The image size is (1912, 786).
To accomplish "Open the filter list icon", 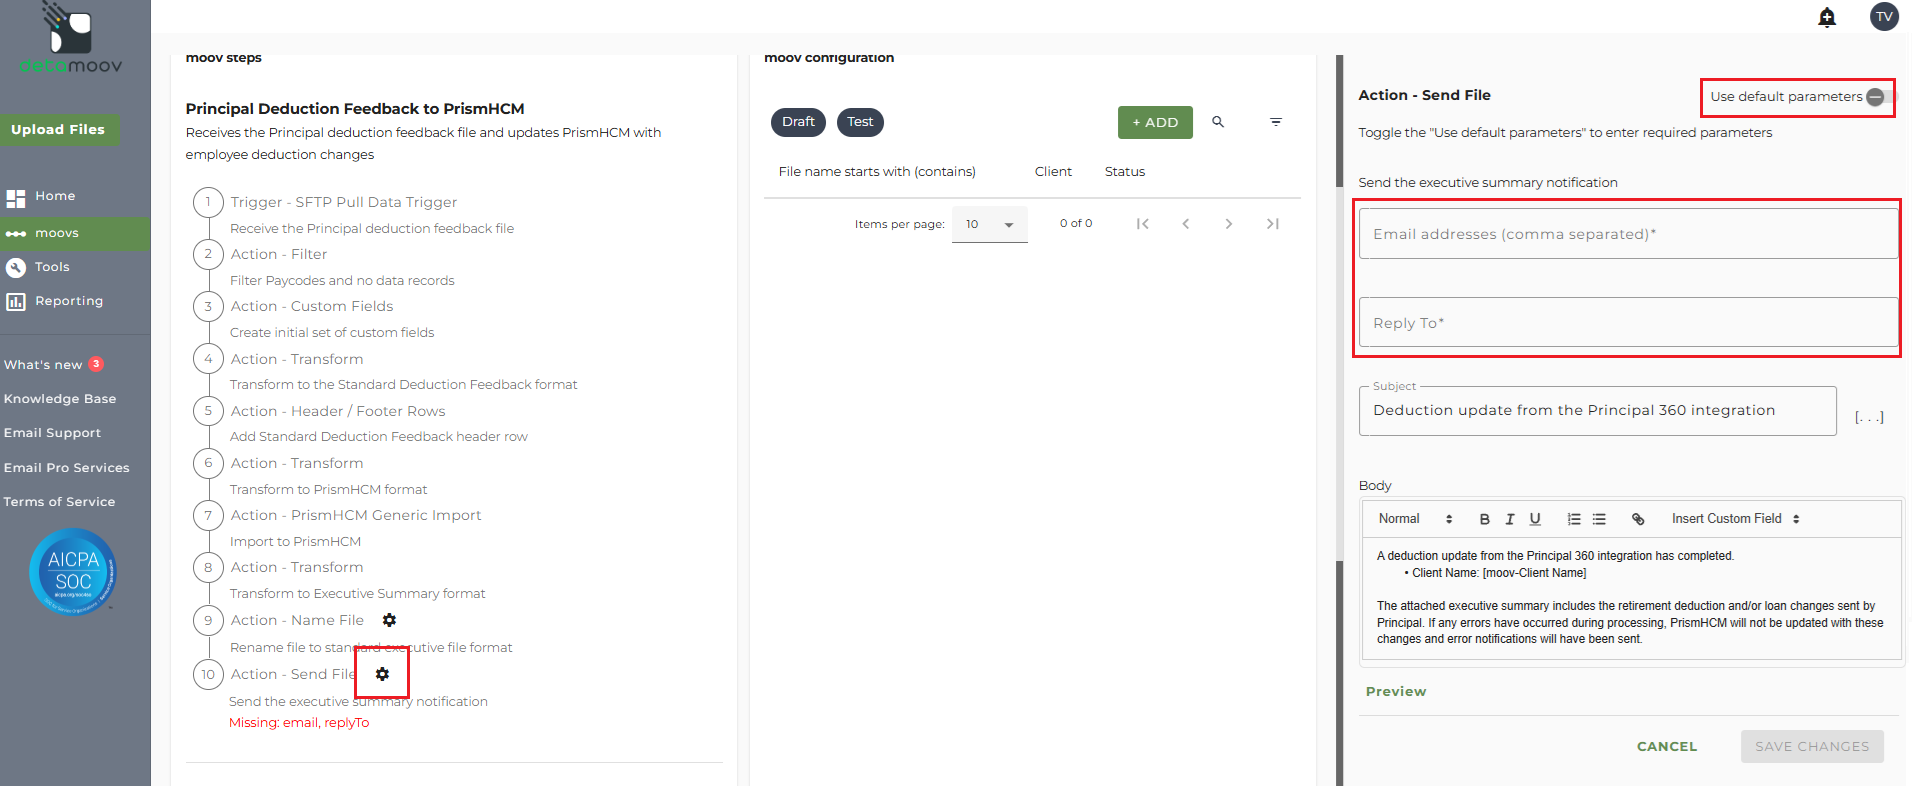I will coord(1276,122).
